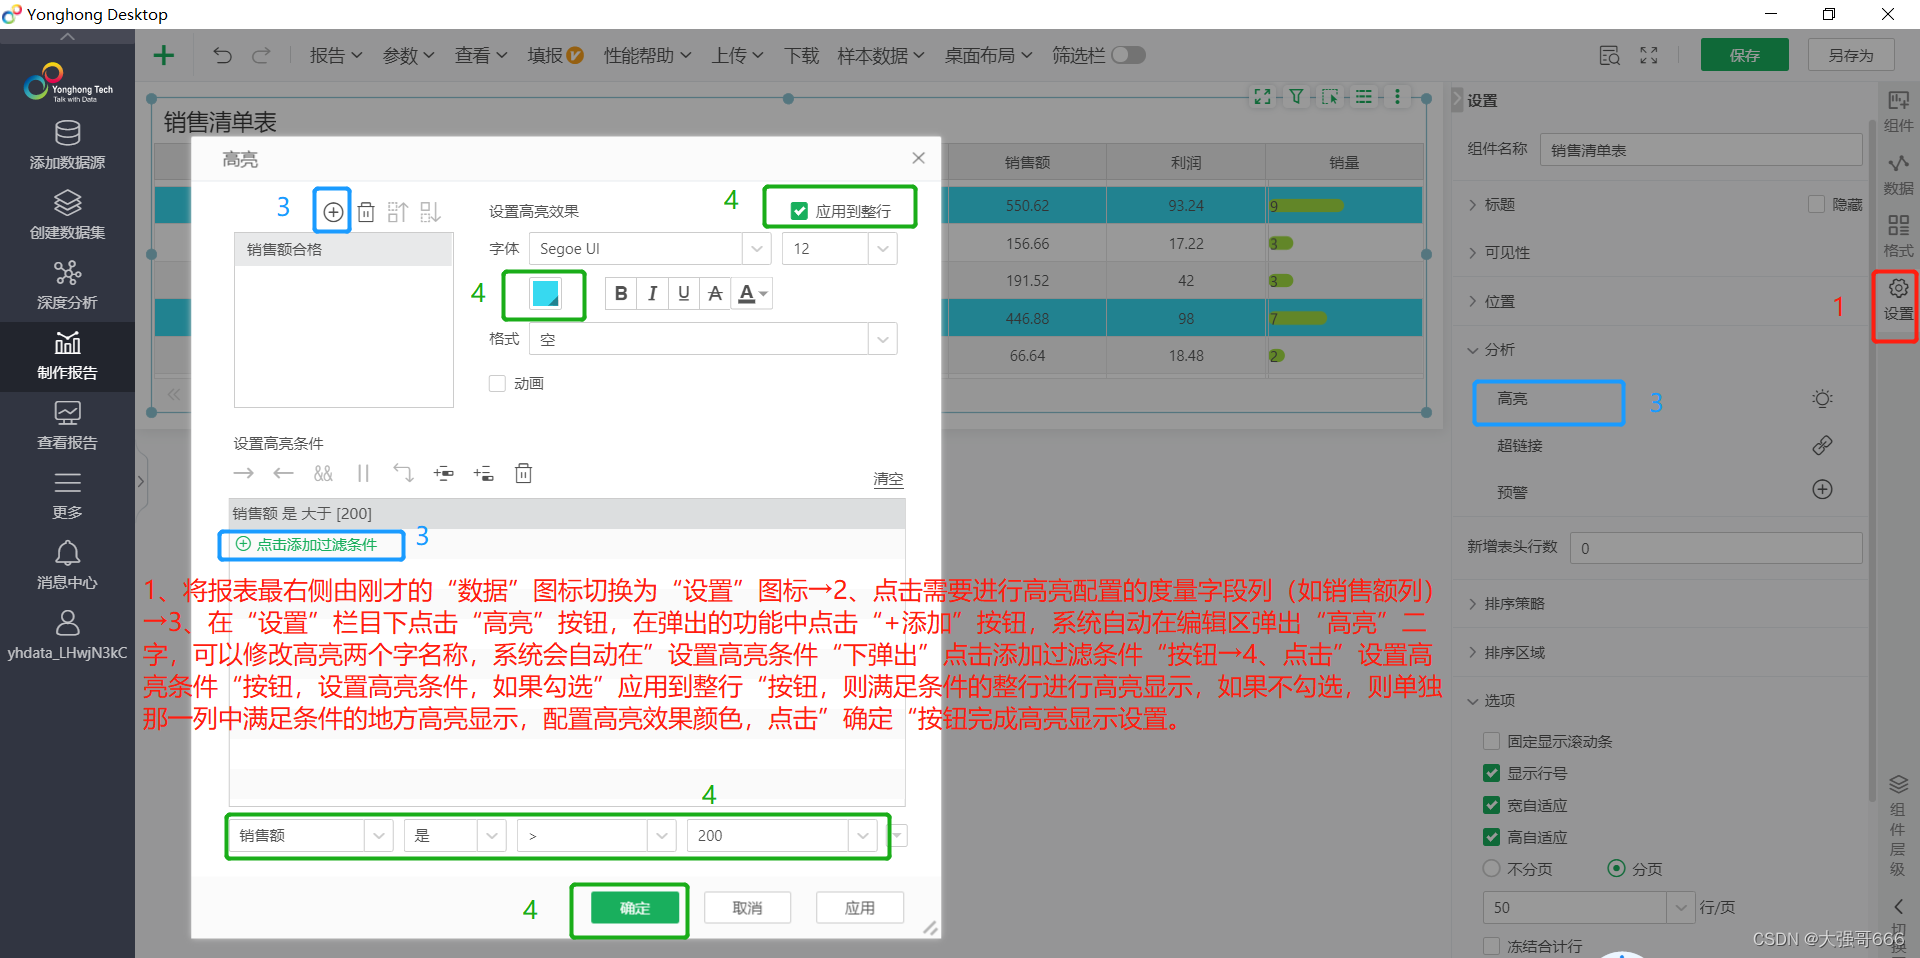Open the 性能帮助 menu
Screen dimensions: 1920x958
pyautogui.click(x=647, y=56)
